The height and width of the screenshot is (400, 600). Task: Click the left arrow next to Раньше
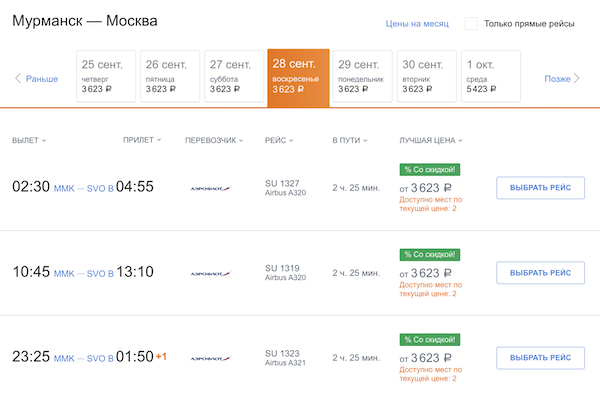point(17,79)
